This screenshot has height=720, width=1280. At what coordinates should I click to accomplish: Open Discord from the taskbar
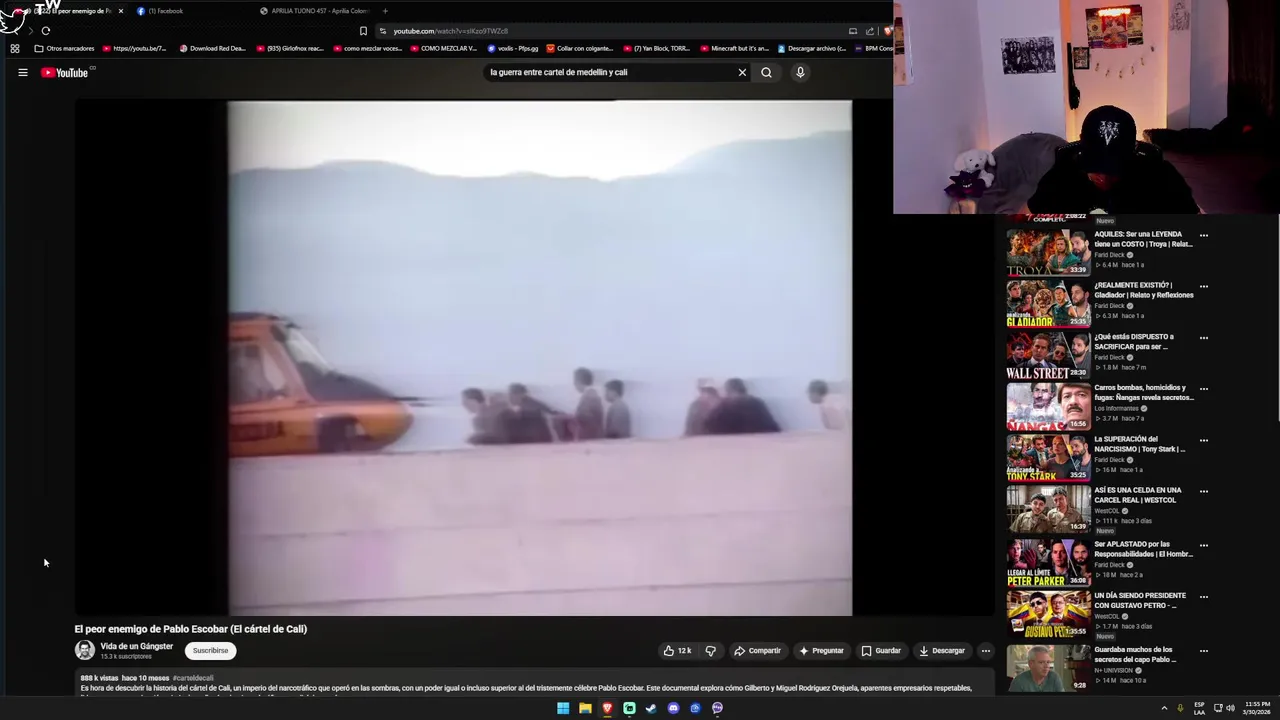pyautogui.click(x=673, y=708)
